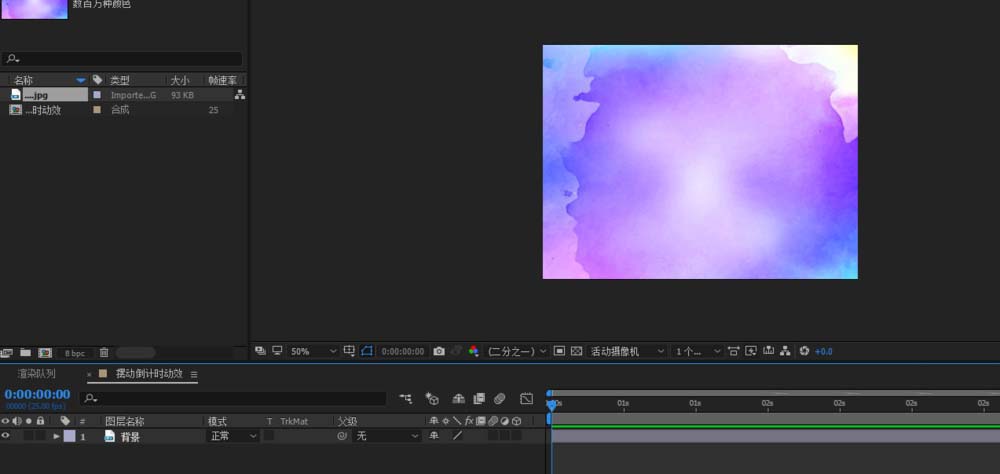Open grid and guide options
The width and height of the screenshot is (1000, 474).
point(349,351)
